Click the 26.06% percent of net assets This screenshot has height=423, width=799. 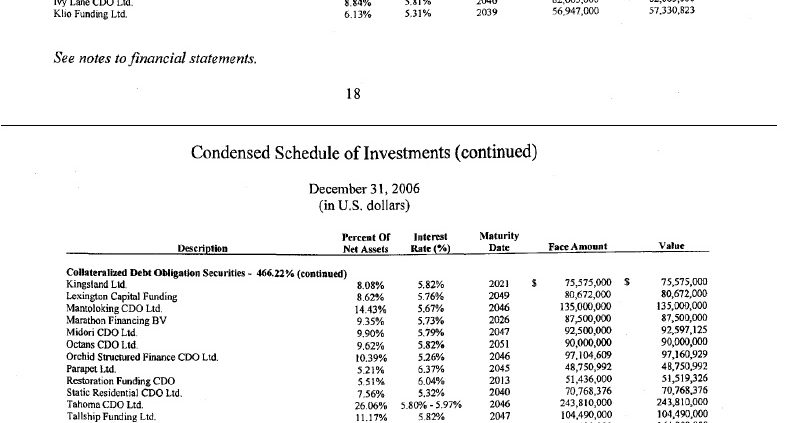pos(370,404)
